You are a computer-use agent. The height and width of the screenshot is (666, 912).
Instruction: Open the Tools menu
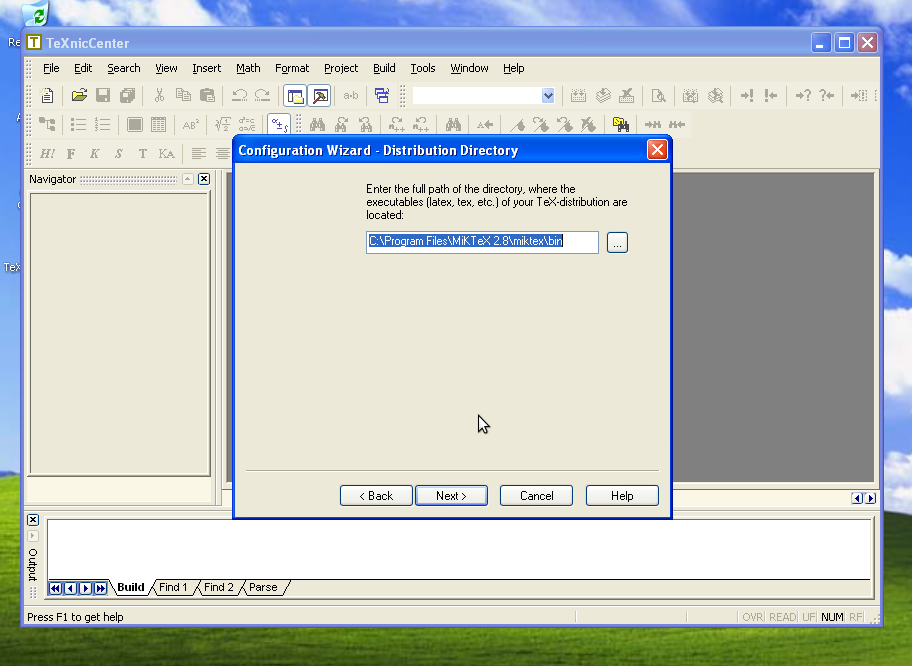coord(423,68)
